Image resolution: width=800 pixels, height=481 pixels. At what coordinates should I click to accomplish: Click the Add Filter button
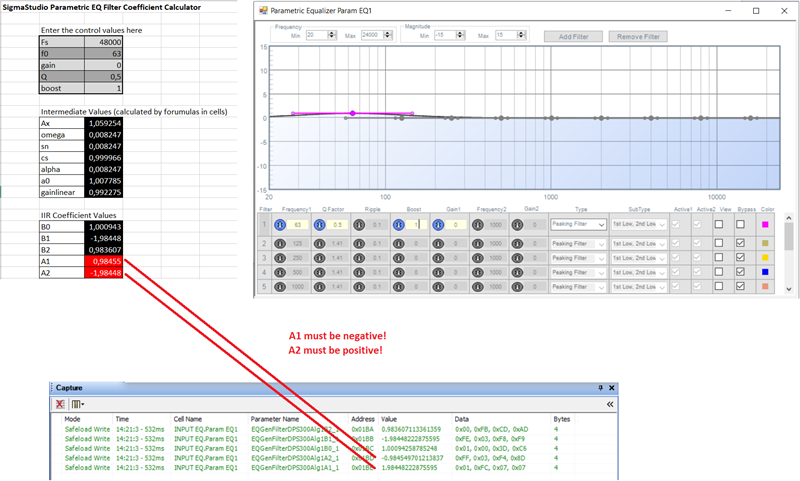tap(573, 37)
